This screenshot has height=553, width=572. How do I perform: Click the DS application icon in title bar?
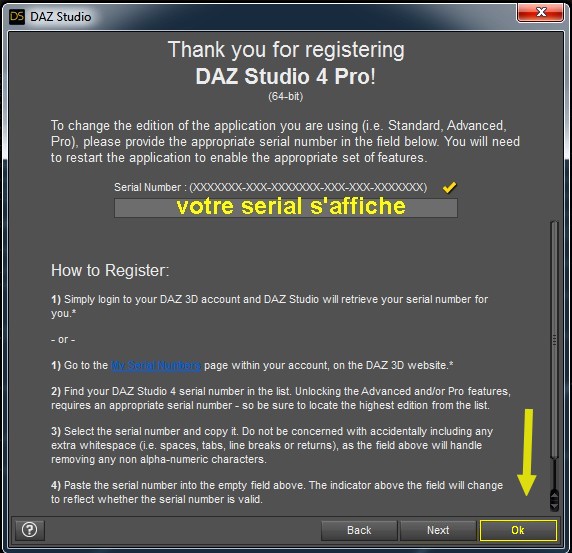click(17, 16)
